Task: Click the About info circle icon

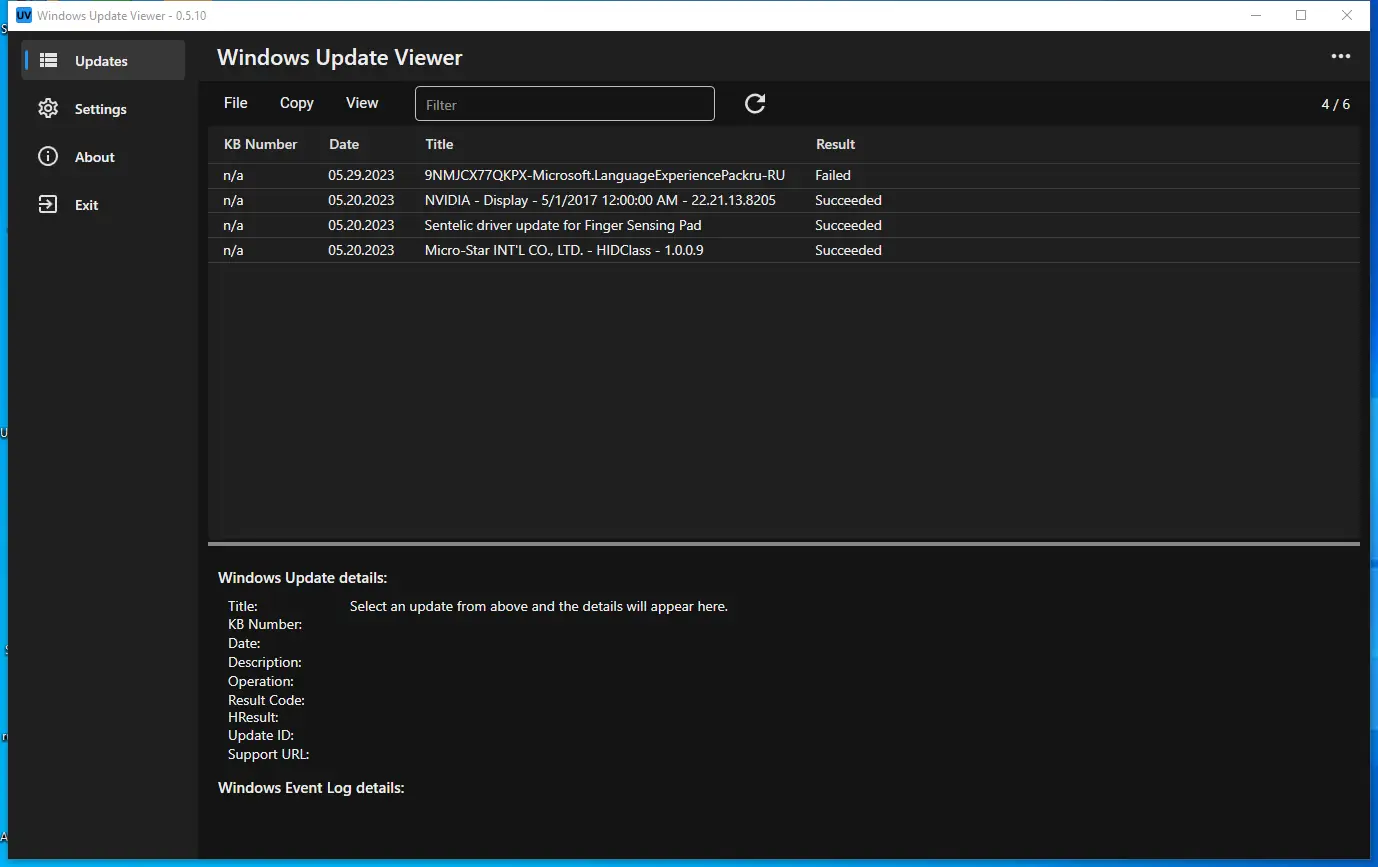Action: [x=48, y=157]
